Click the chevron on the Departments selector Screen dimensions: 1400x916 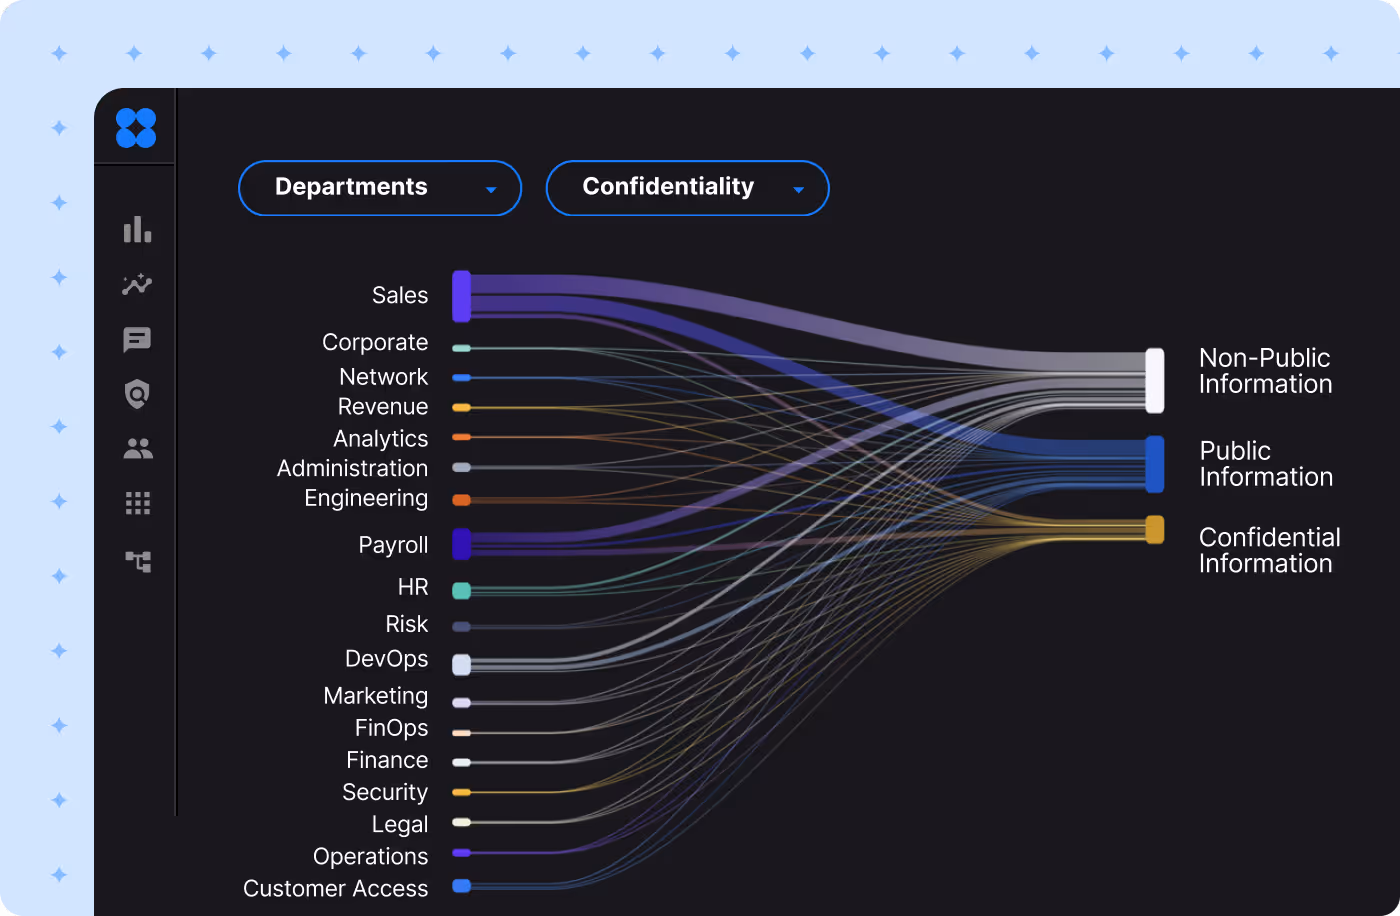point(490,188)
